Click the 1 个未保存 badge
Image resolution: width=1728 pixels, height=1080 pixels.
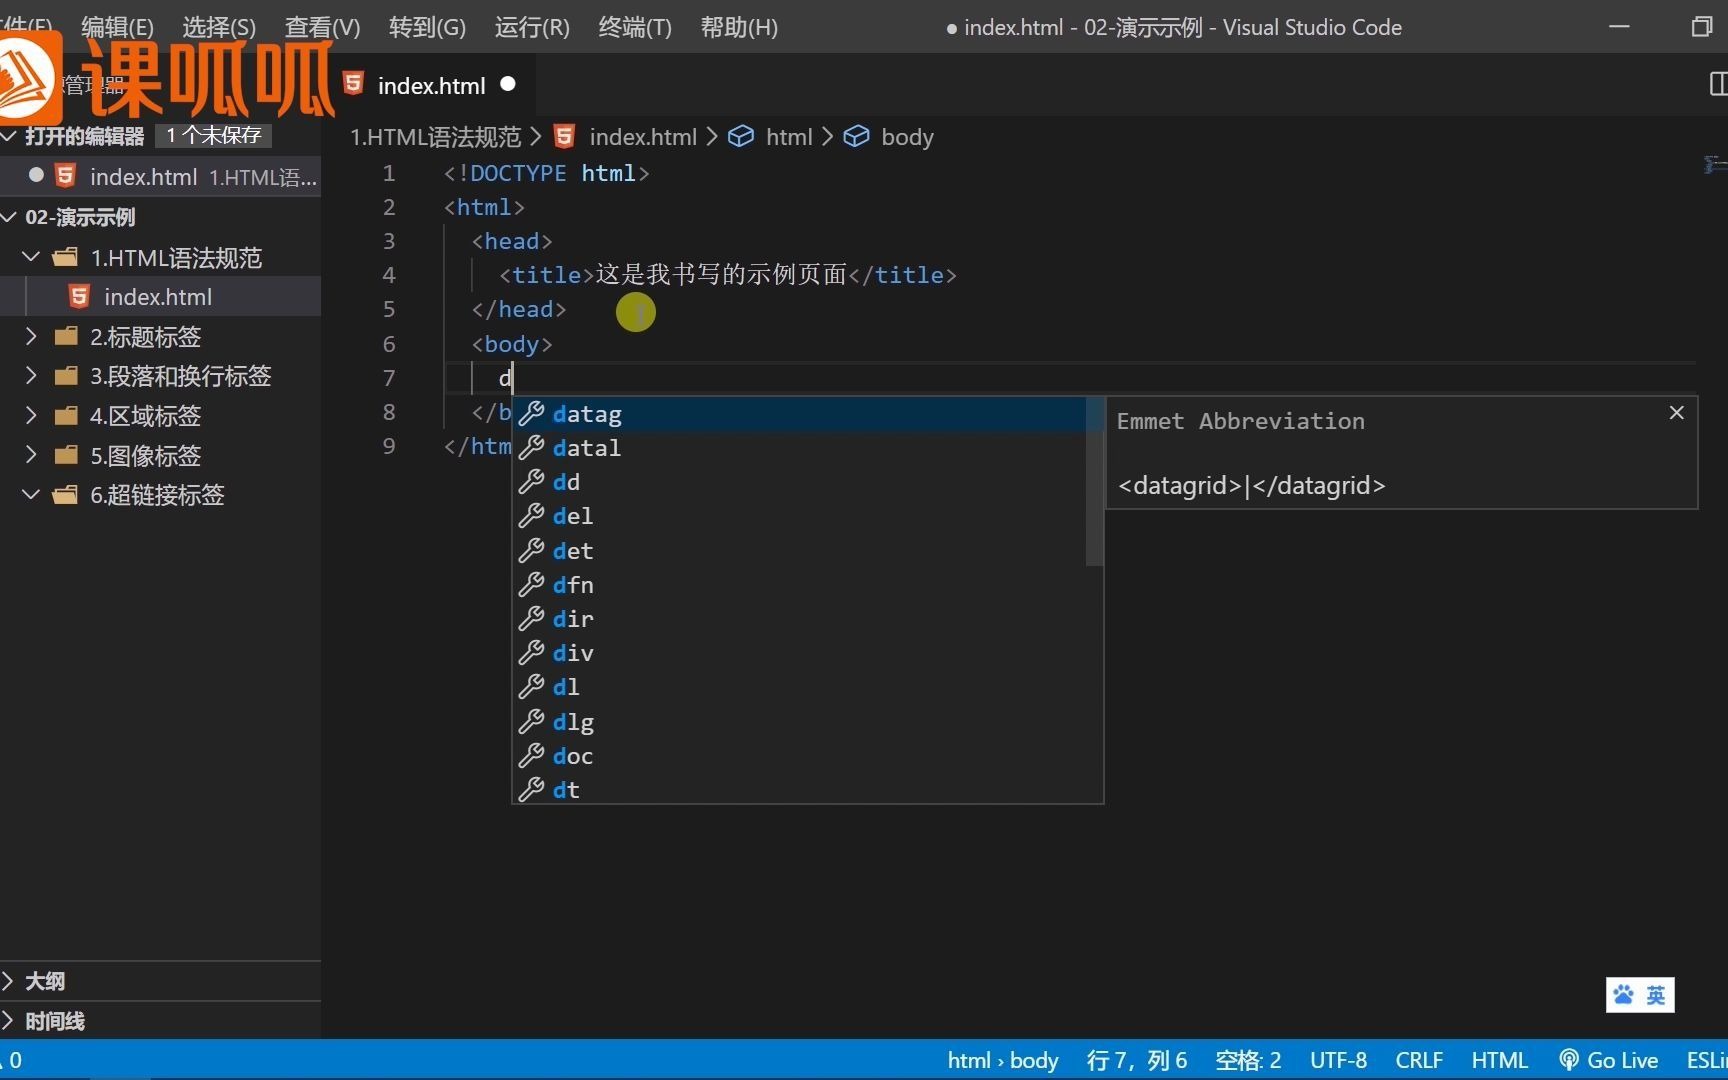click(214, 135)
